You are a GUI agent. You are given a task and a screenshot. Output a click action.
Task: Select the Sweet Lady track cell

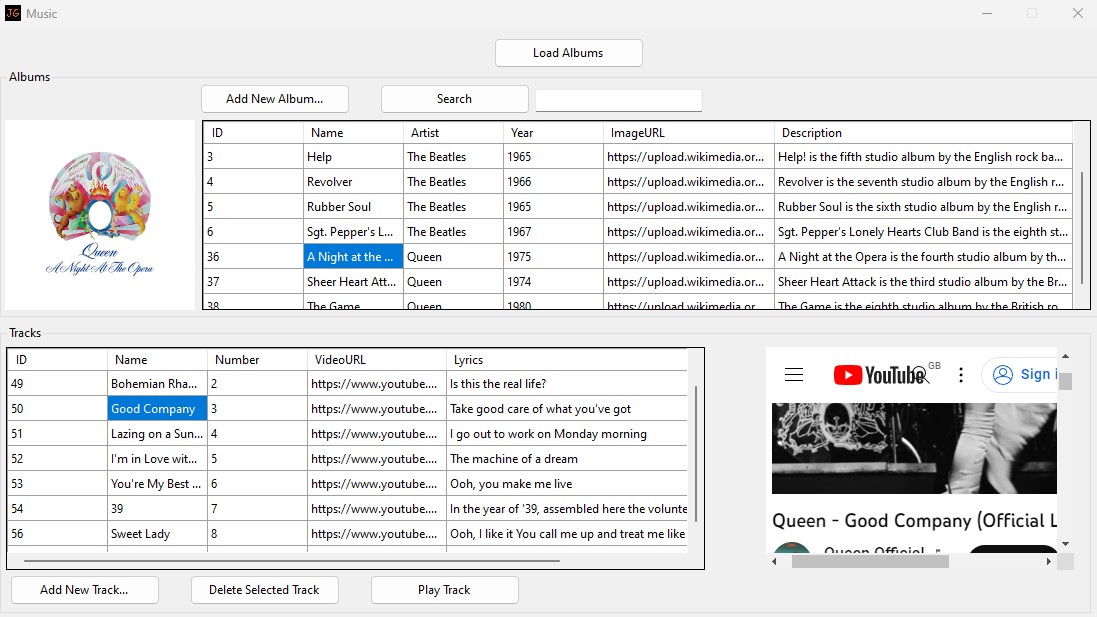pos(157,534)
